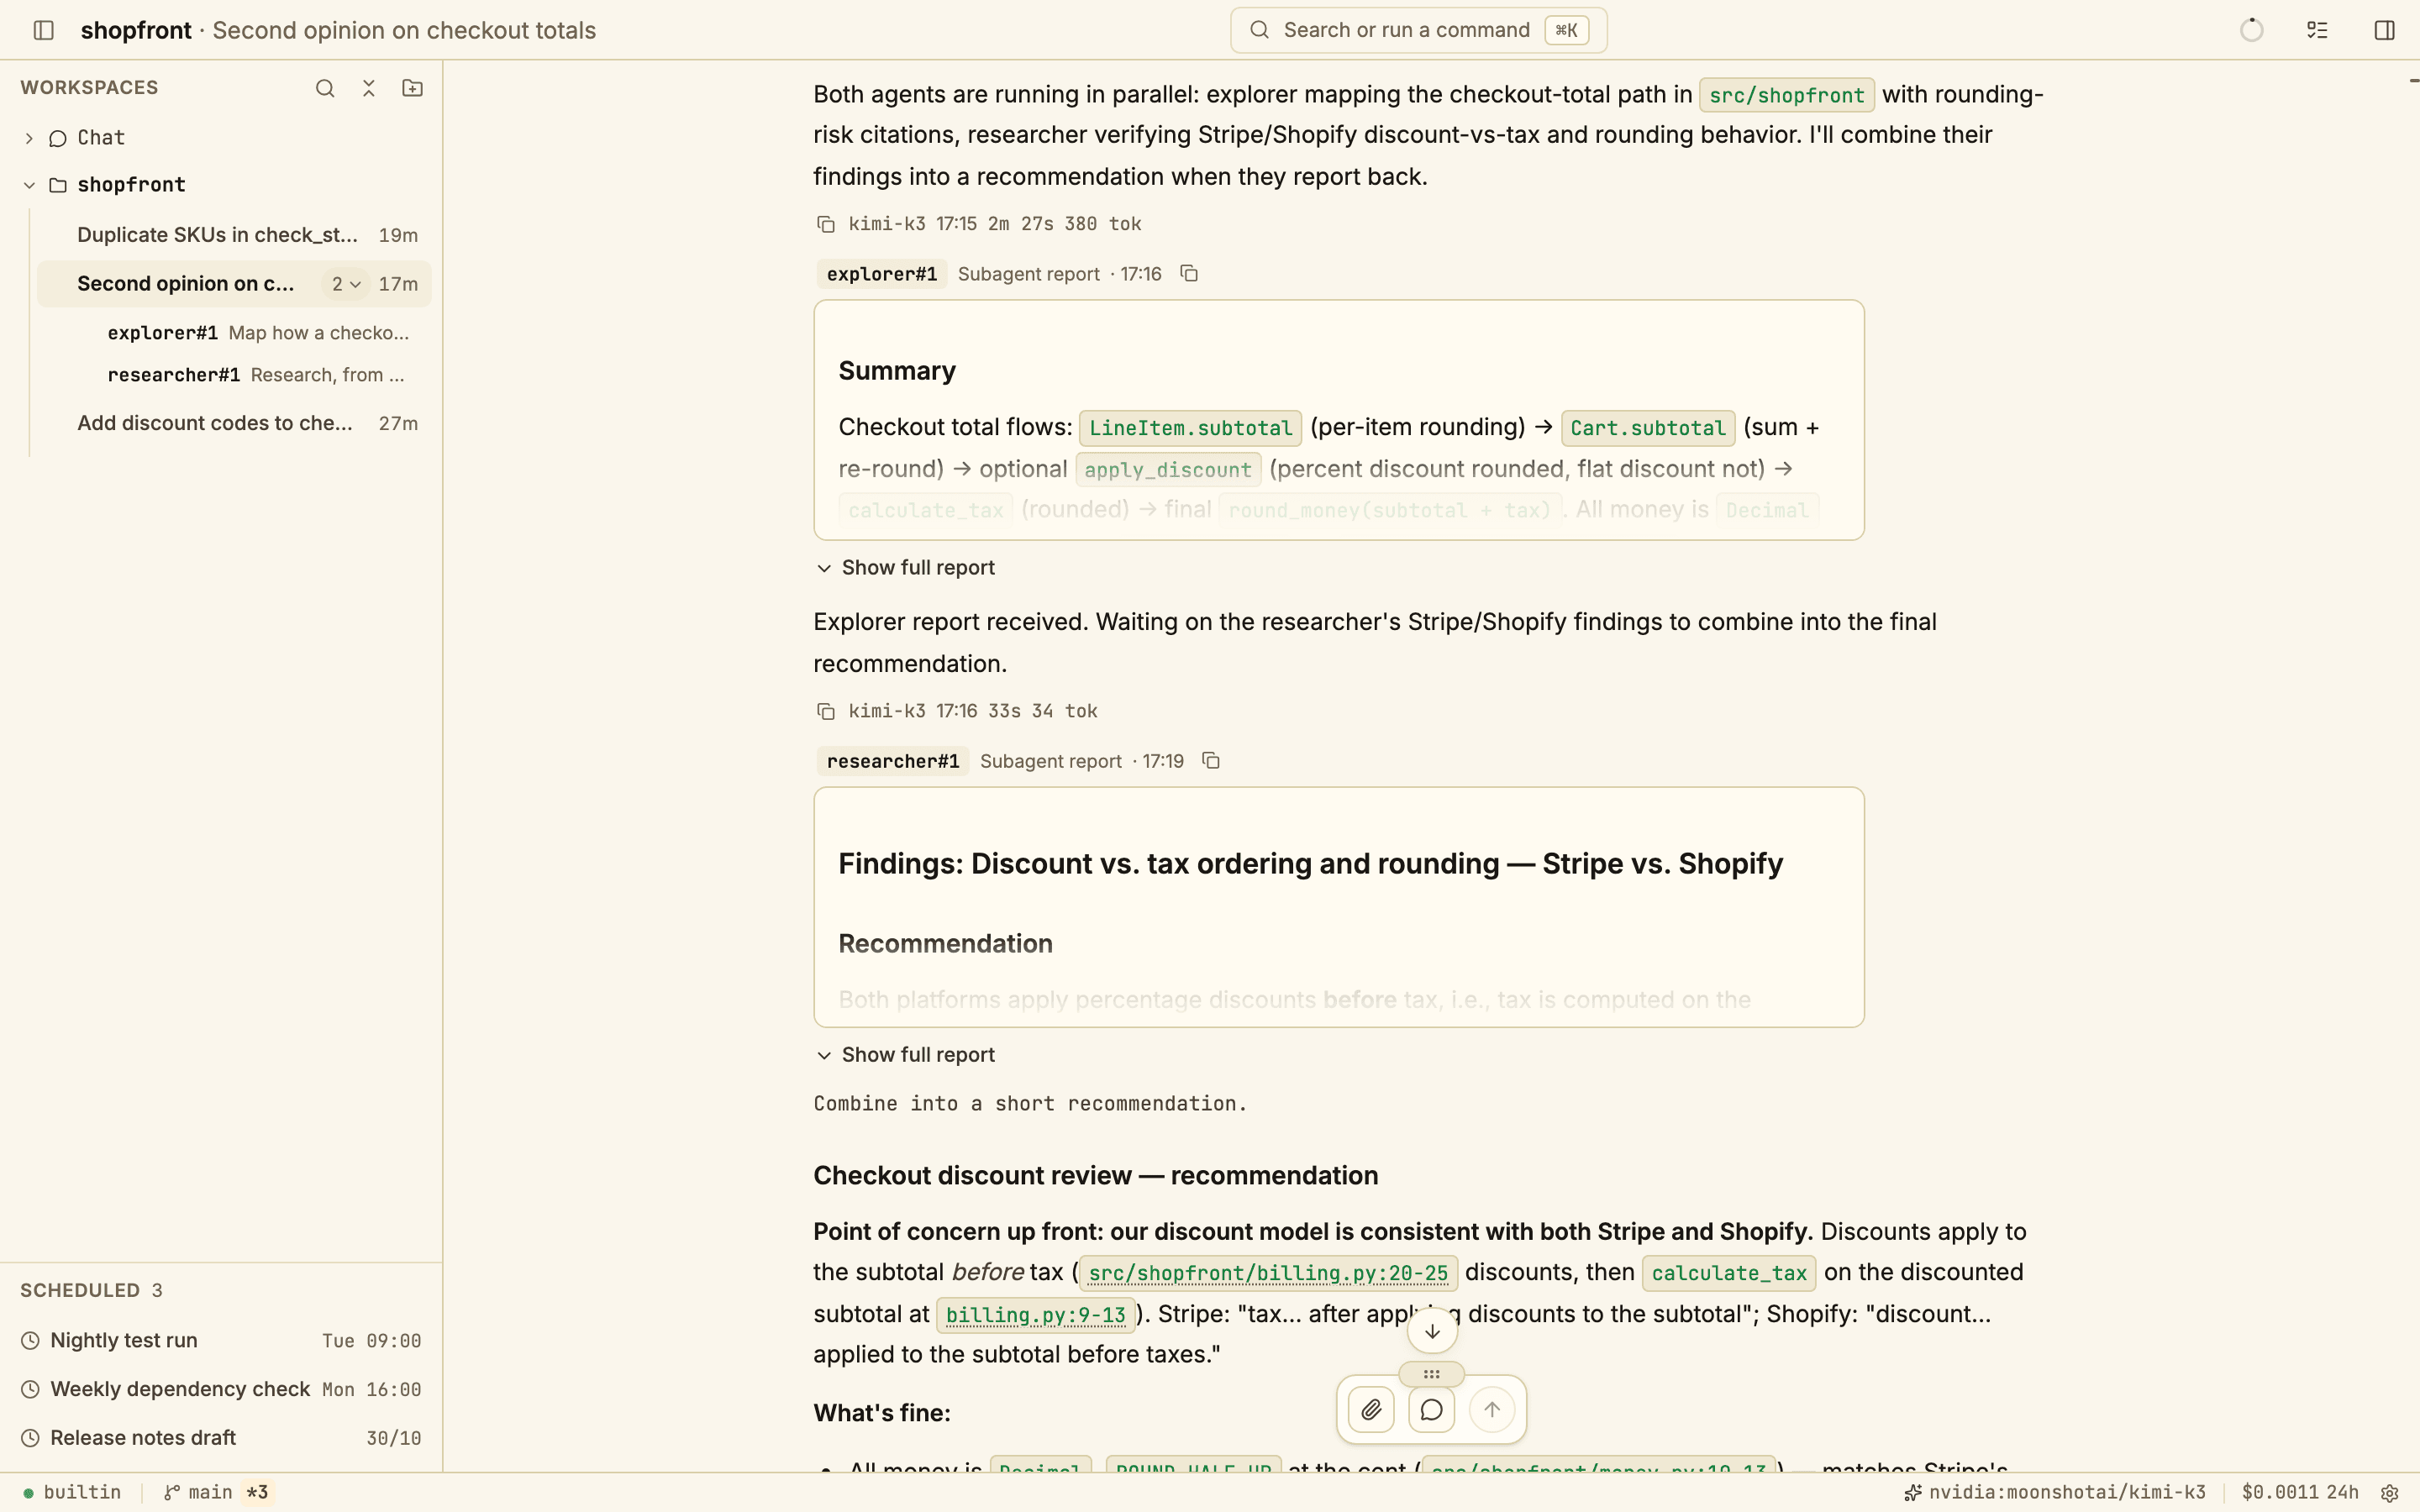Collapse the shopfront folder chevron
2420x1512 pixels.
[x=29, y=185]
